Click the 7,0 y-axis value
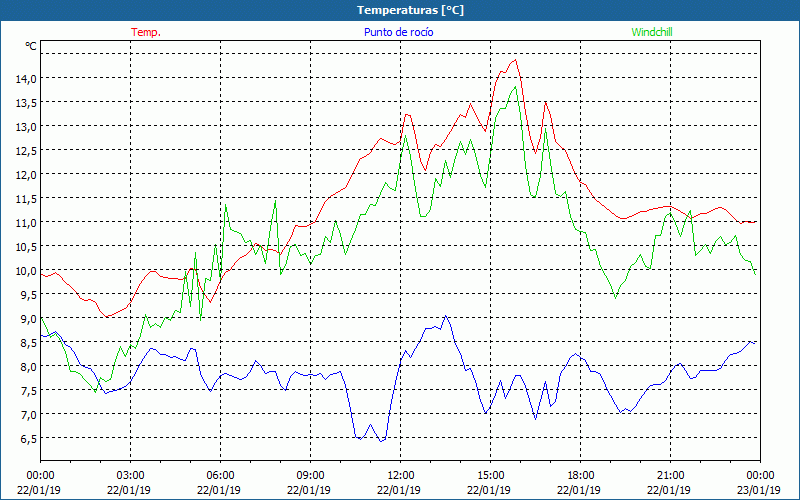800x500 pixels. pos(28,414)
